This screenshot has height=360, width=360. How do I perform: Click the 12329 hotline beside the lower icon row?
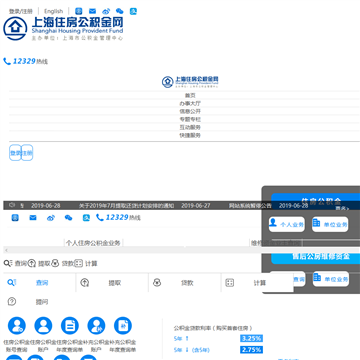(118, 218)
